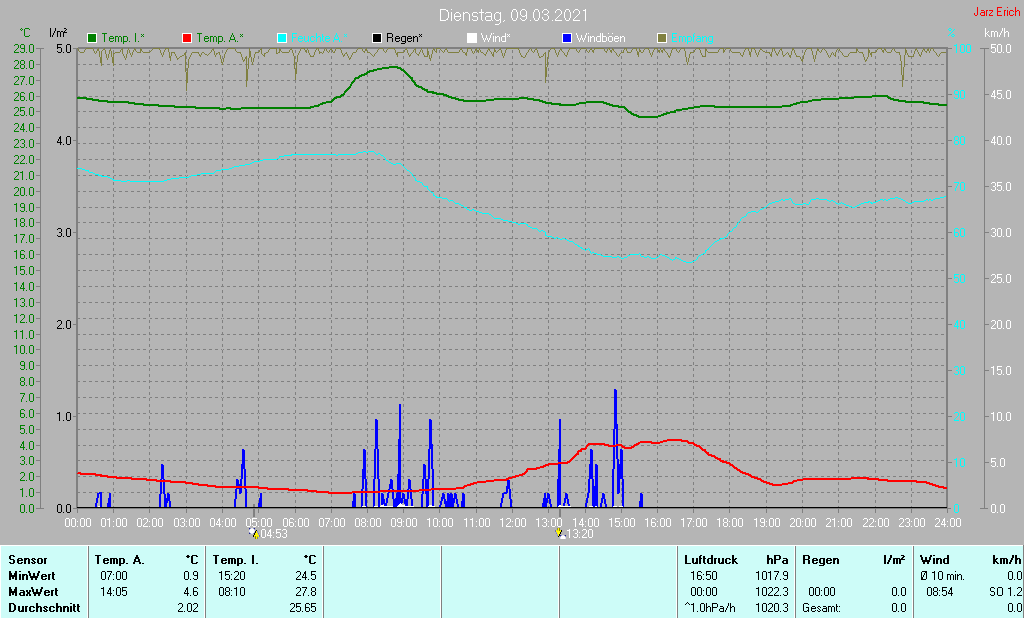1024x618 pixels.
Task: Click the Temp. I. average '25.65'
Action: (x=303, y=608)
